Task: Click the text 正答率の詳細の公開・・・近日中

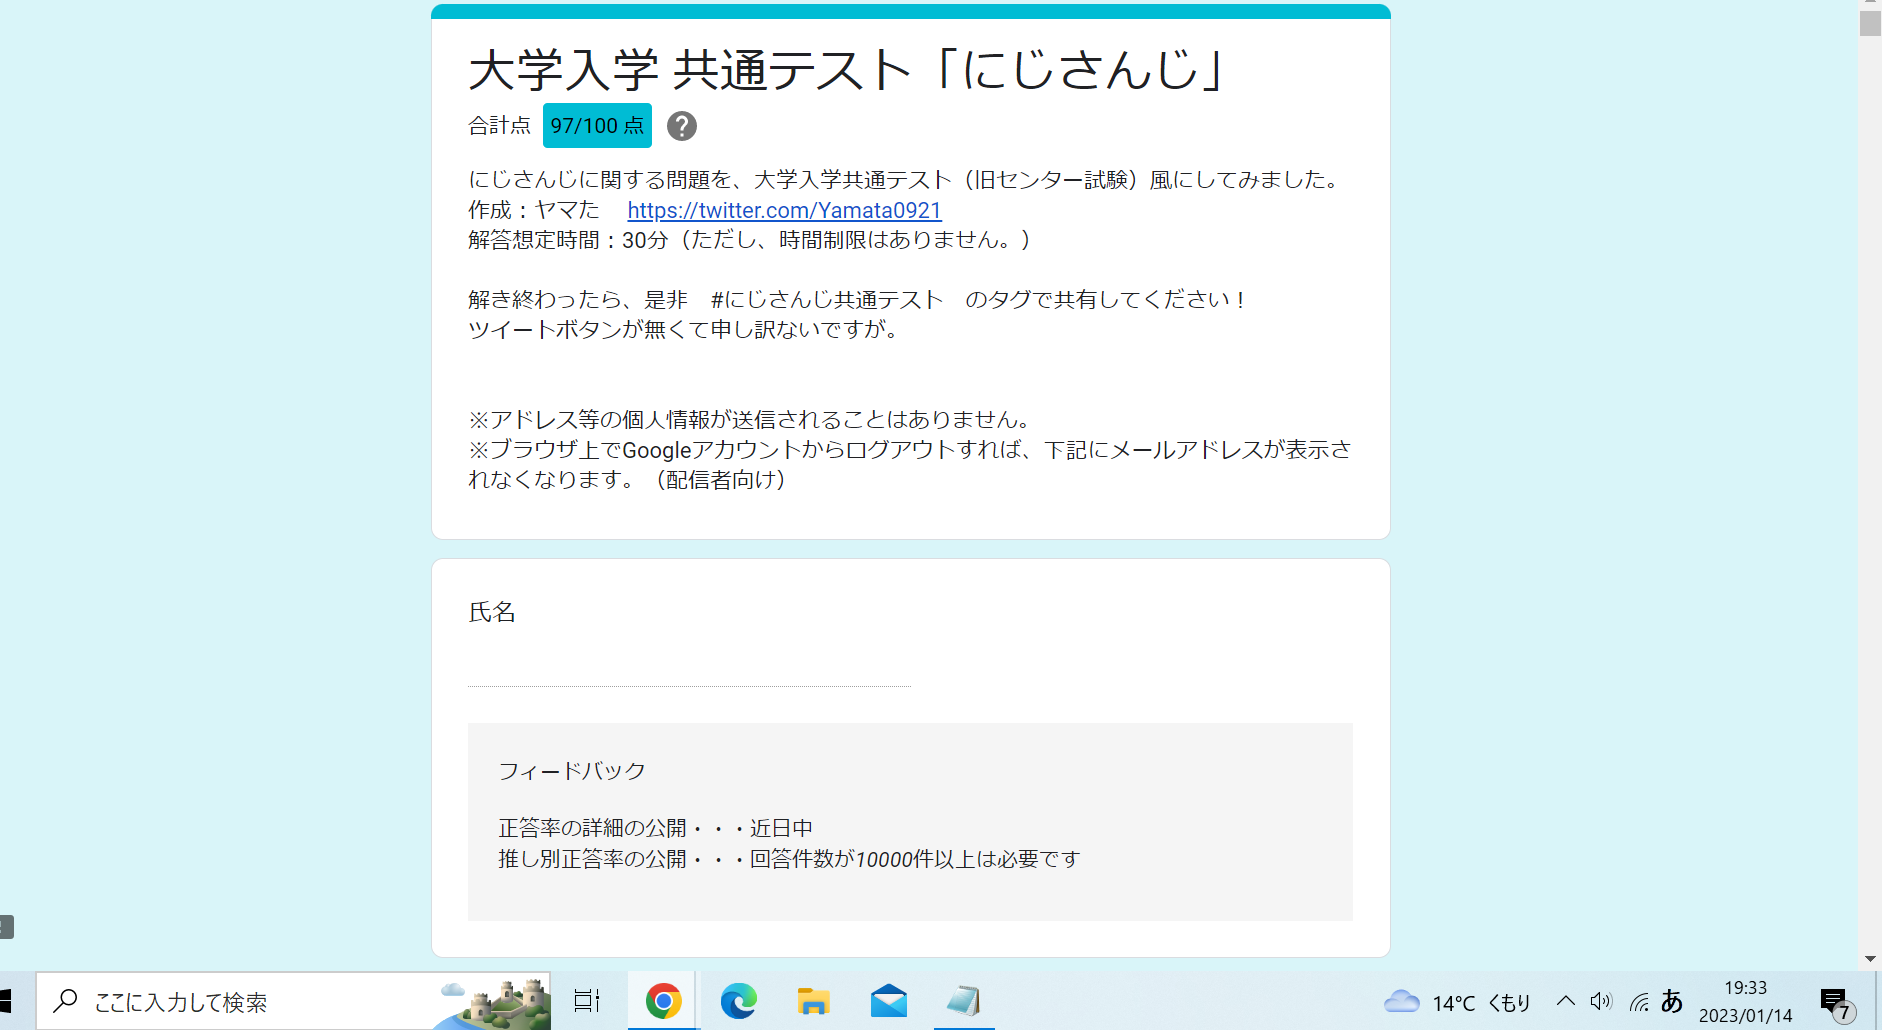Action: [x=655, y=828]
